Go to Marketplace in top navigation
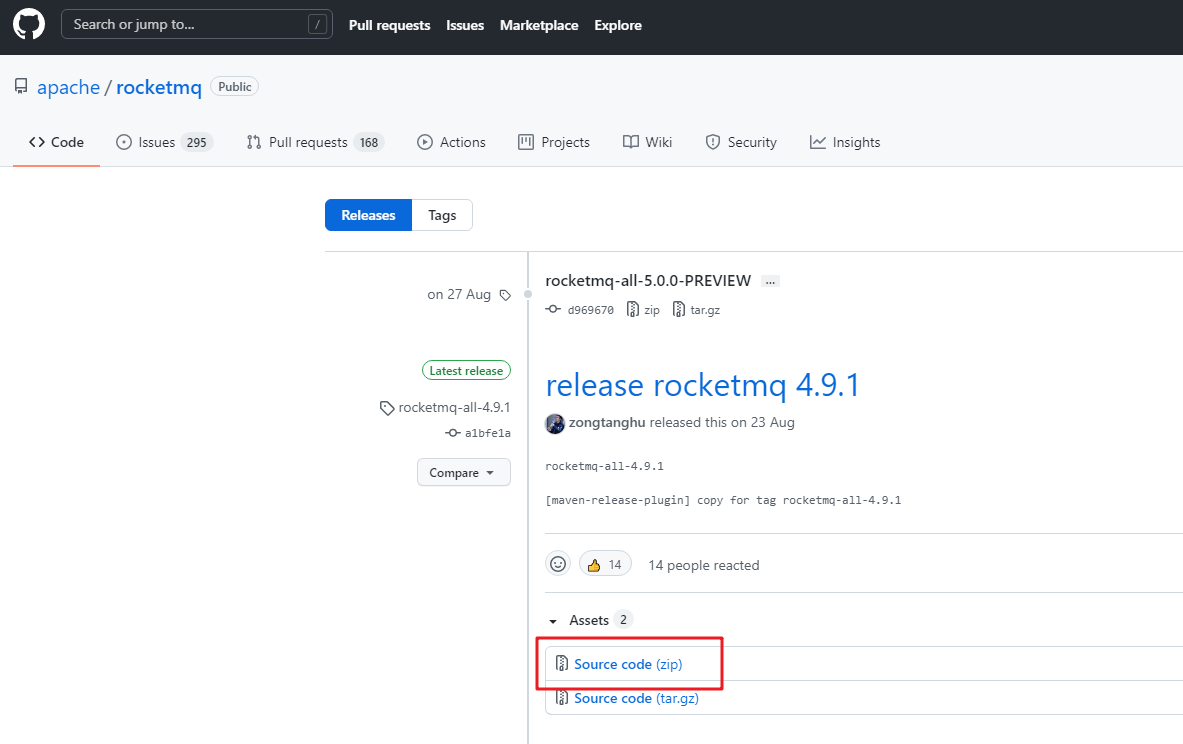 click(x=539, y=25)
